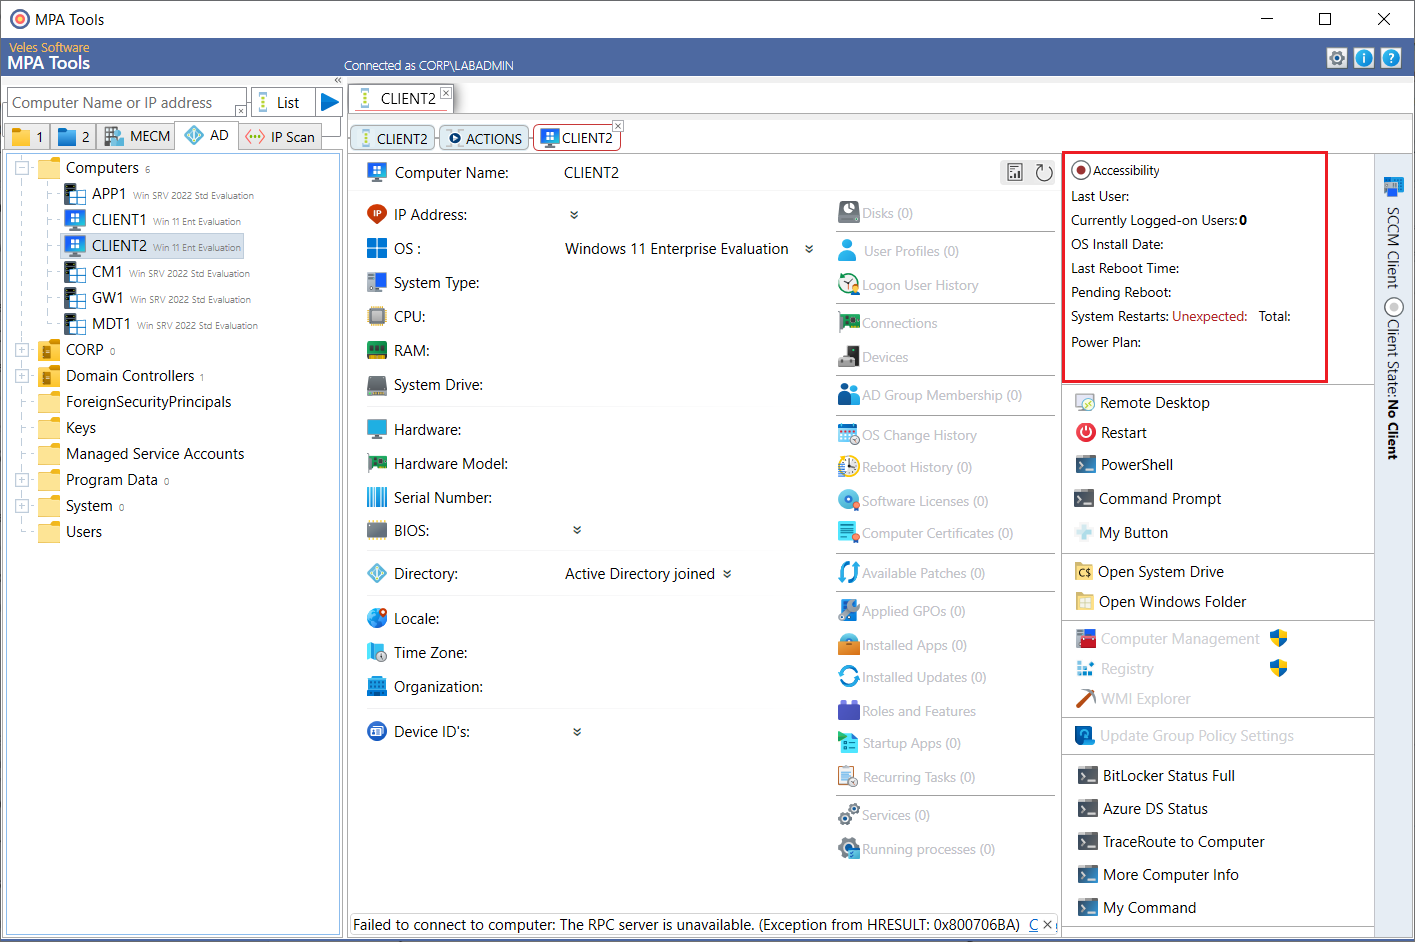Screen dimensions: 1415x942
Task: Click Computer Name or IP address field
Action: pyautogui.click(x=126, y=102)
